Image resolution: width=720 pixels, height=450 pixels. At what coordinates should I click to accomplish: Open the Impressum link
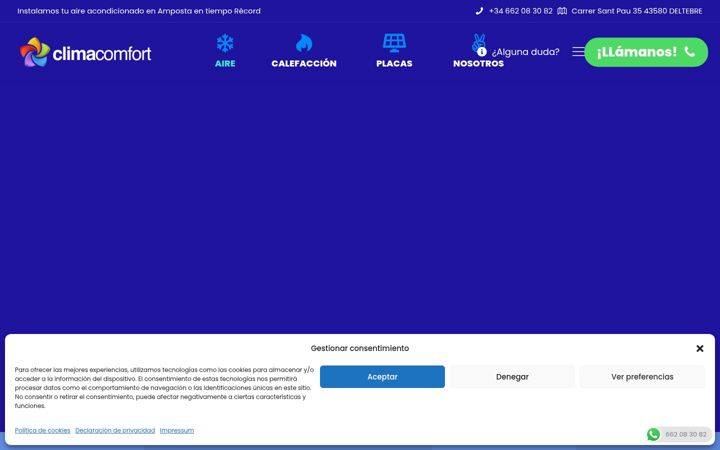pos(177,430)
